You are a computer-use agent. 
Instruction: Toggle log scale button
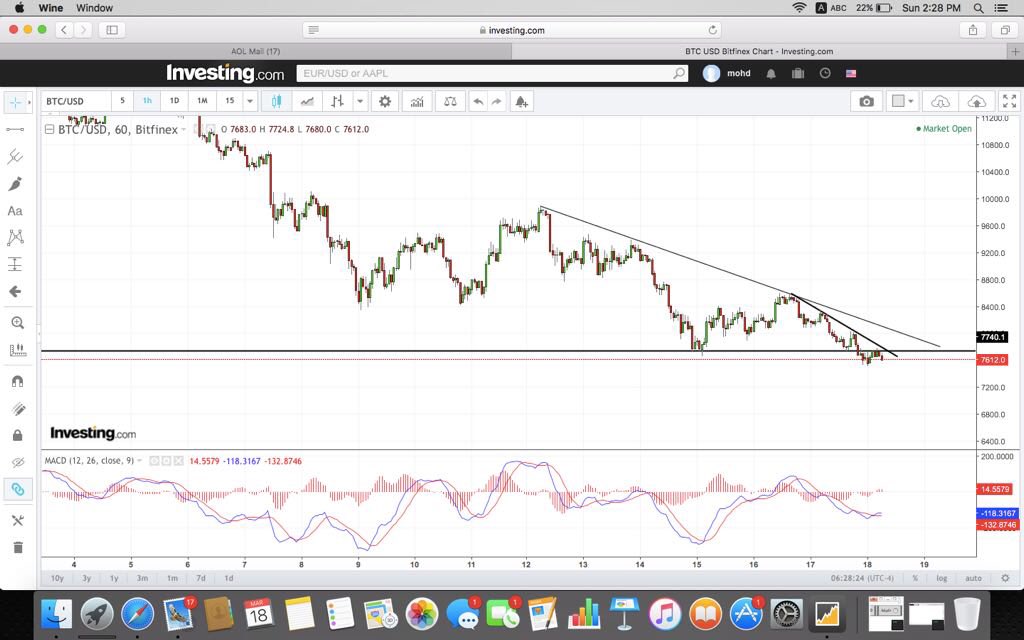(942, 578)
